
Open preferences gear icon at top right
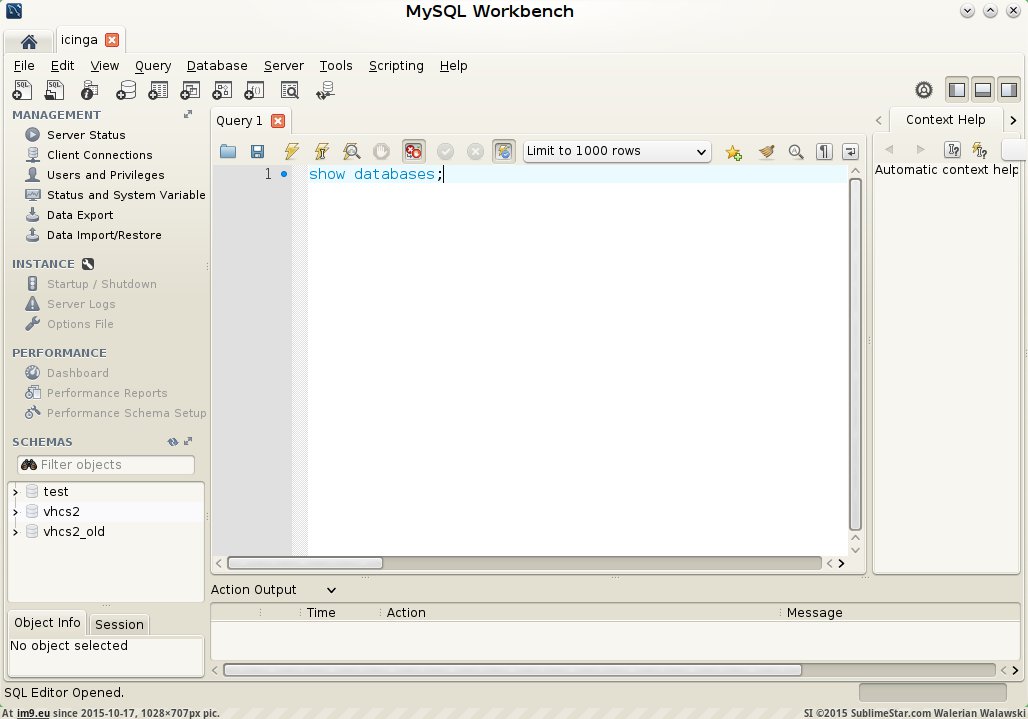pos(924,90)
